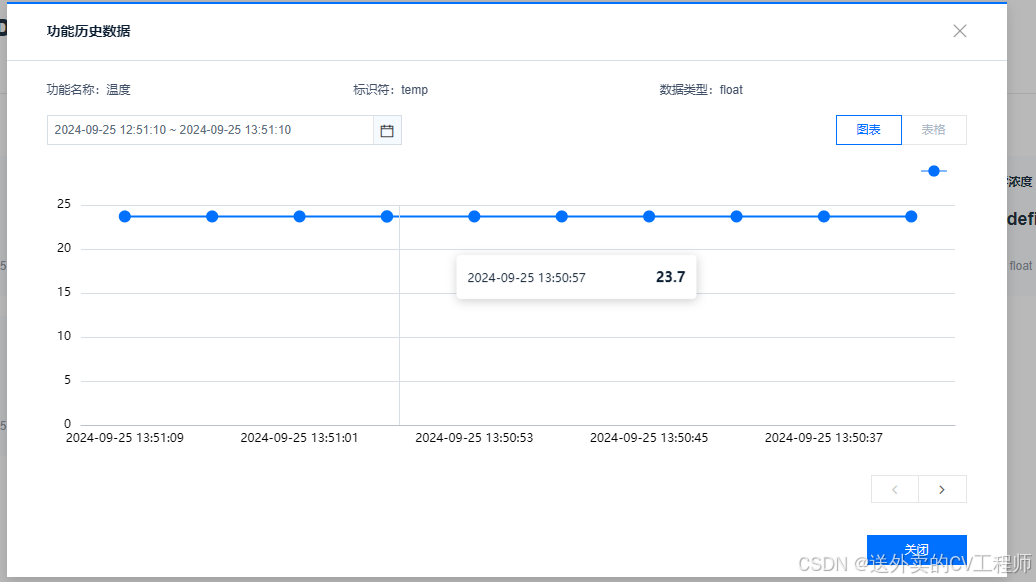This screenshot has width=1036, height=582.
Task: Click x-axis label 2024-09-25 13:50:37
Action: pyautogui.click(x=824, y=437)
